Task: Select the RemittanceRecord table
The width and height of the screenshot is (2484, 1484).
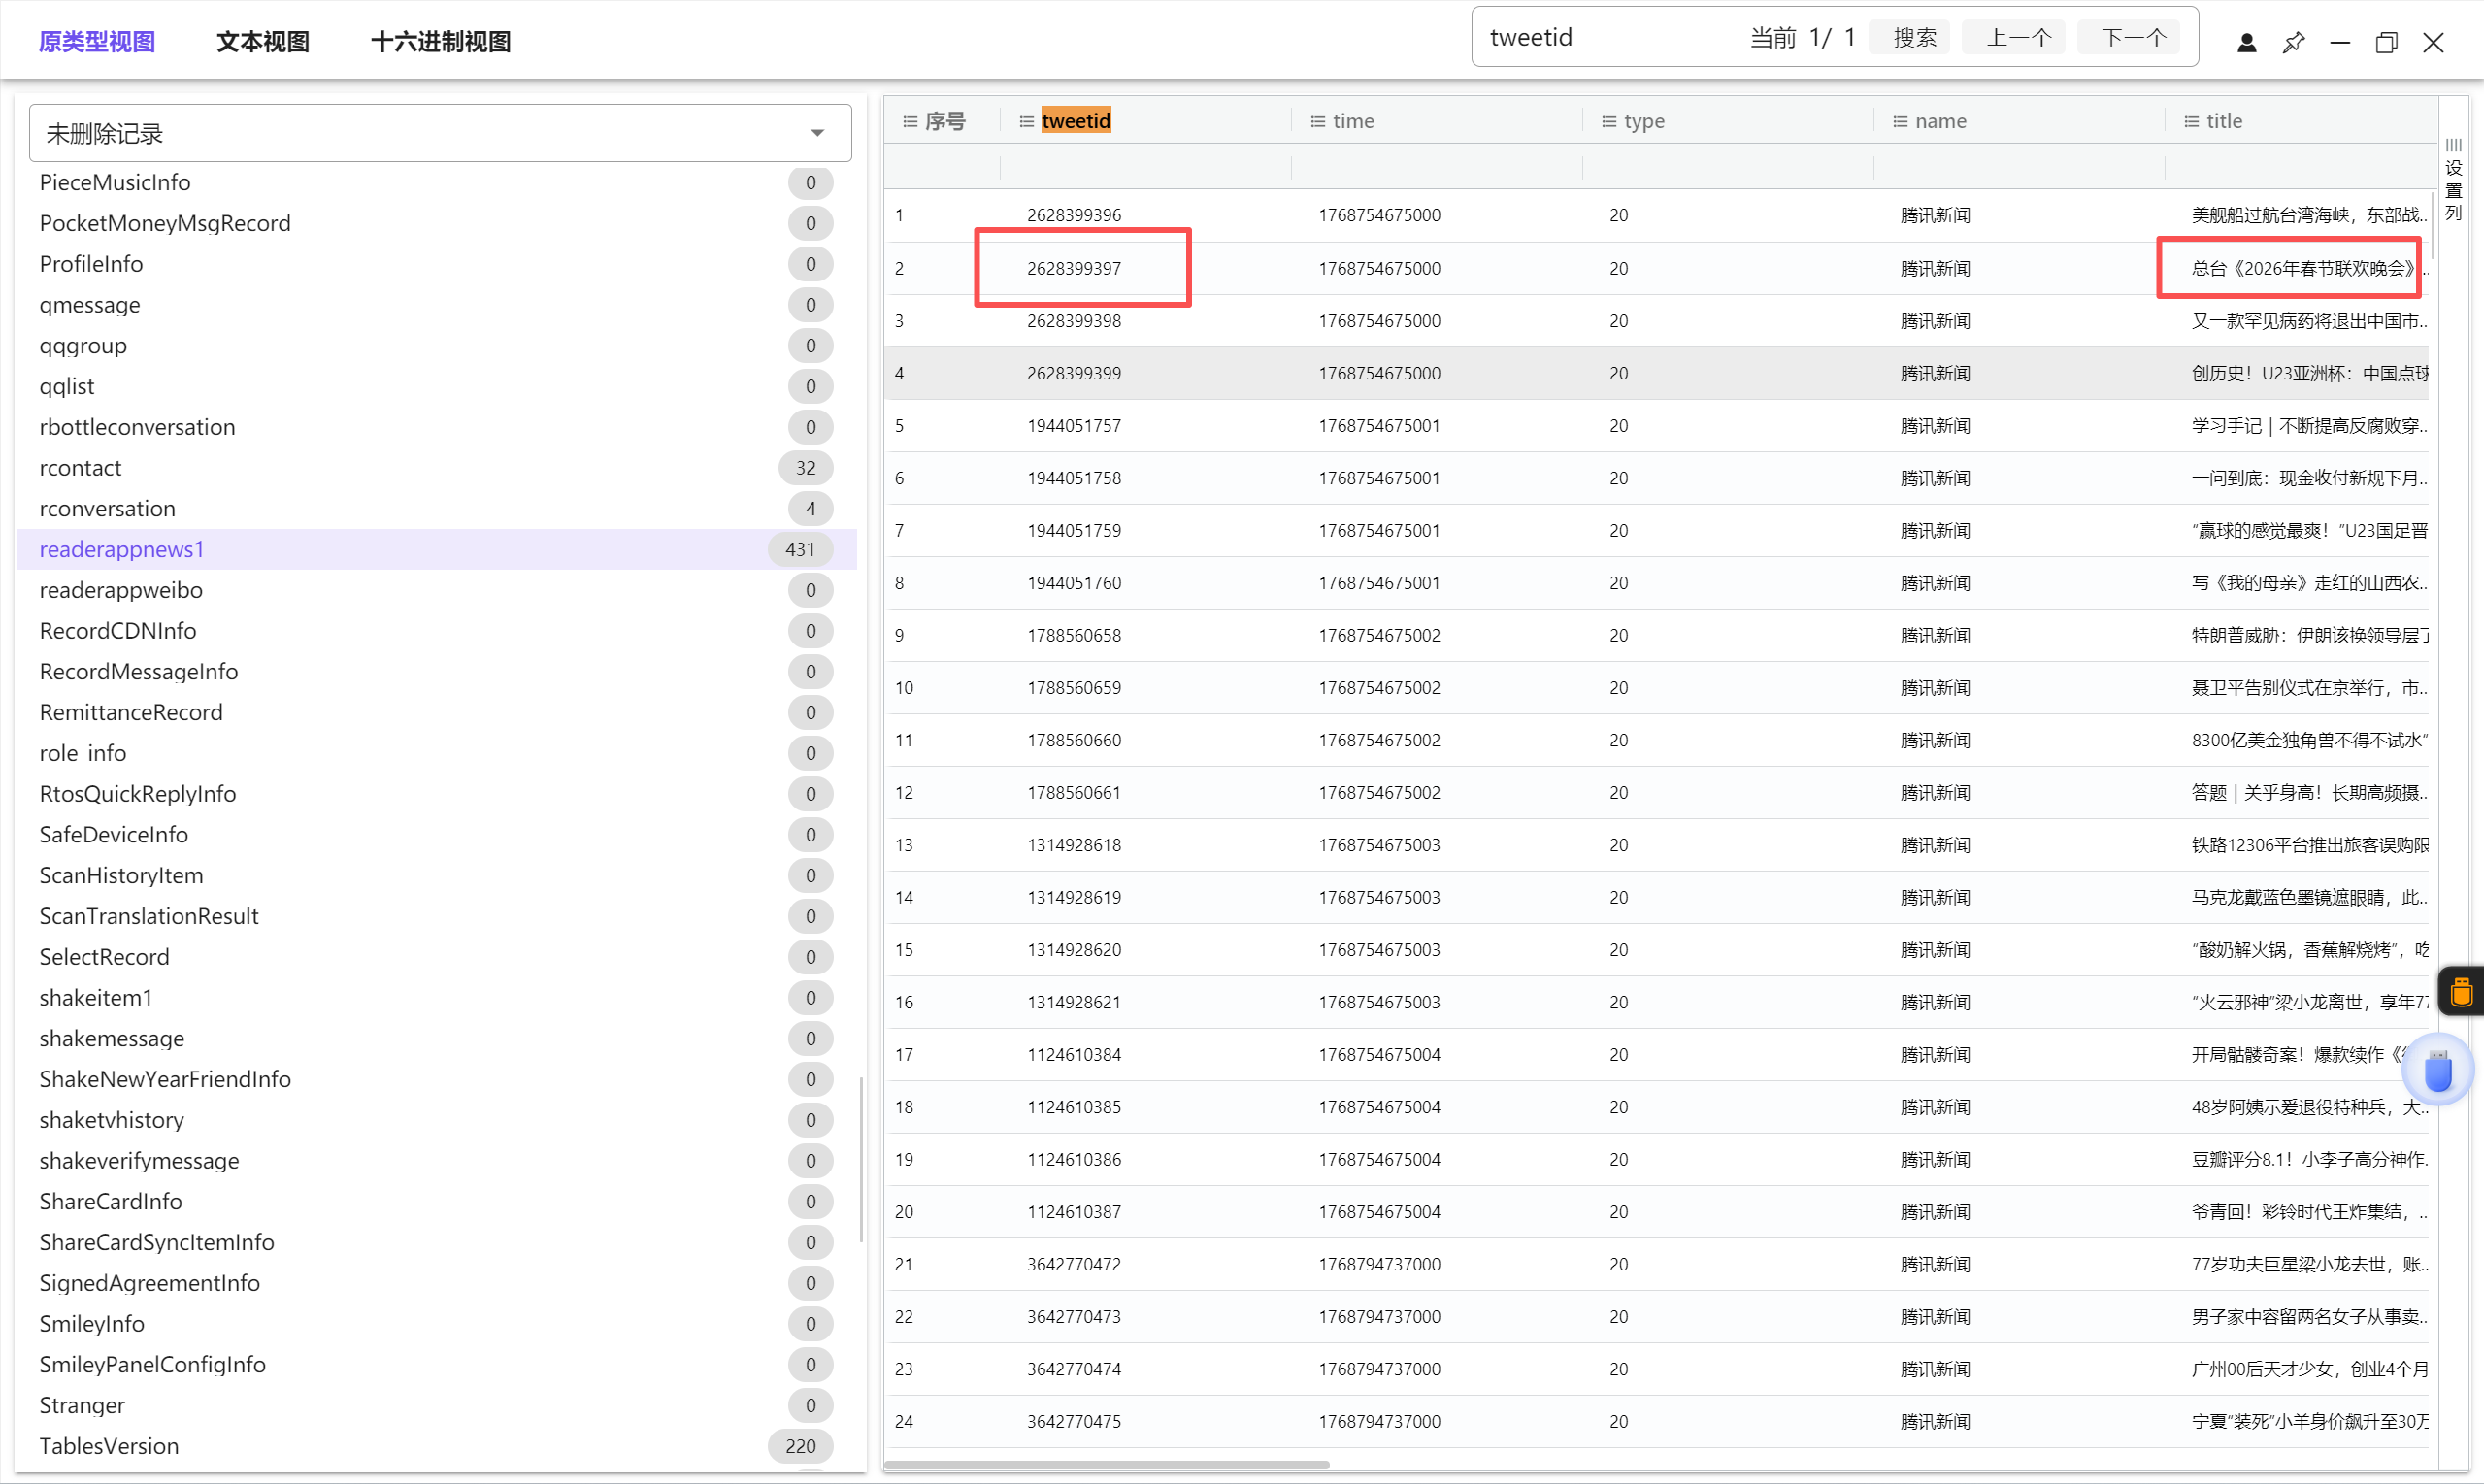Action: [436, 712]
